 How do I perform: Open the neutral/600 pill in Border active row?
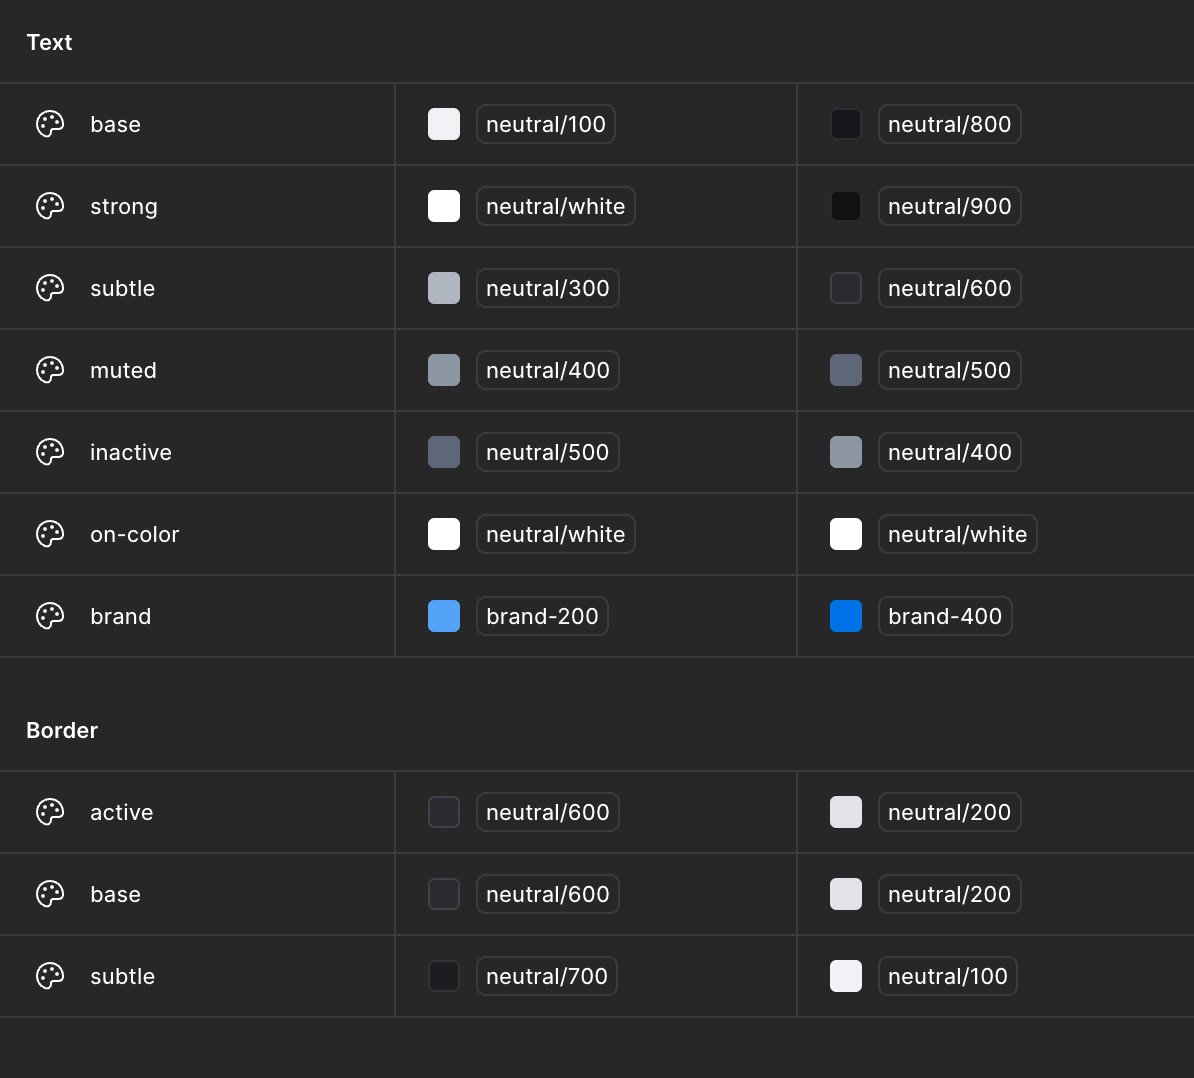[548, 812]
